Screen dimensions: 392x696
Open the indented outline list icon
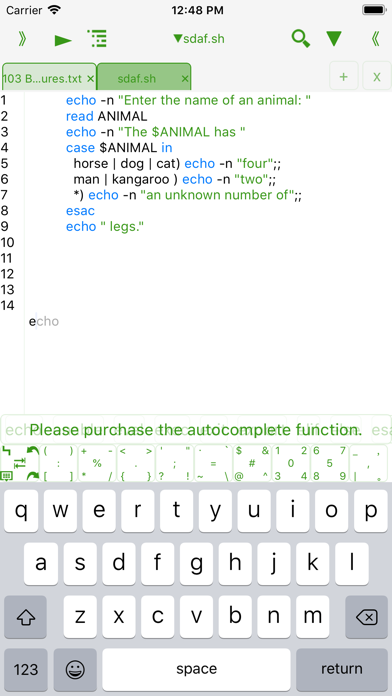(97, 39)
